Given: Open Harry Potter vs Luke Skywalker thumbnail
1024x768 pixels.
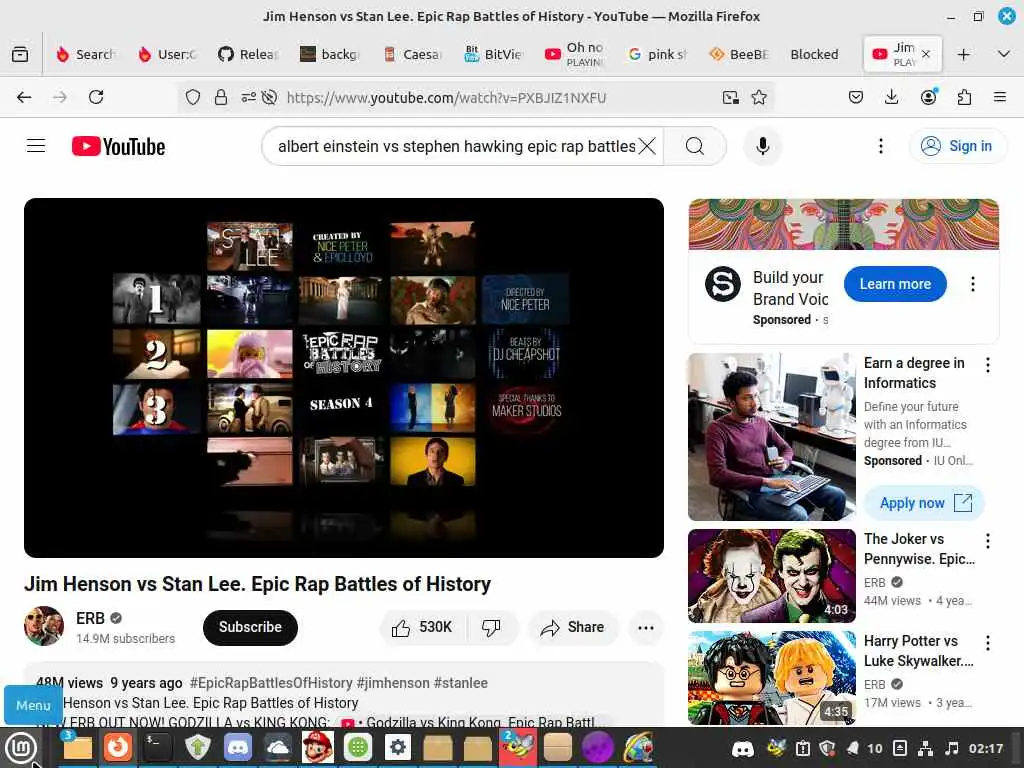Looking at the screenshot, I should 771,678.
